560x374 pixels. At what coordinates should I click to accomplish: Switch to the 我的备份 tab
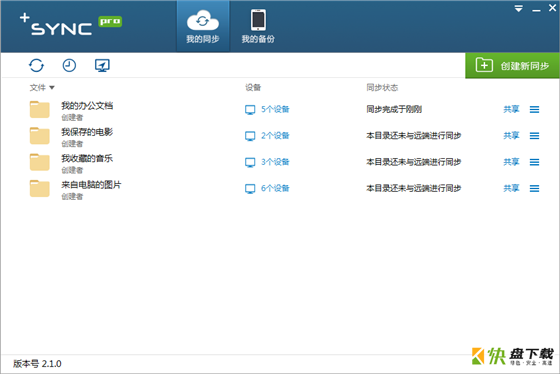coord(258,26)
